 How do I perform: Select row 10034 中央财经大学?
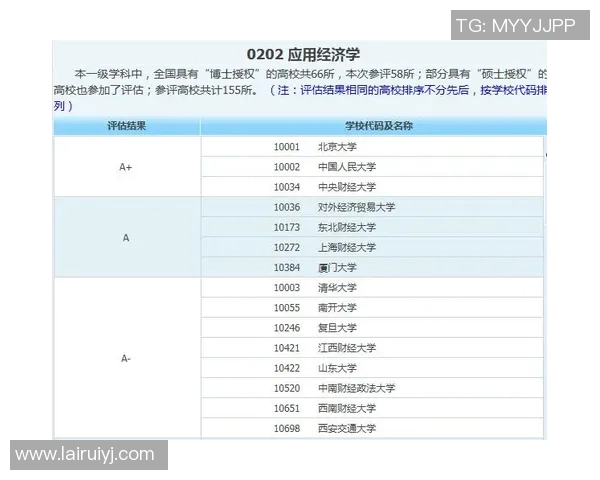(x=372, y=187)
